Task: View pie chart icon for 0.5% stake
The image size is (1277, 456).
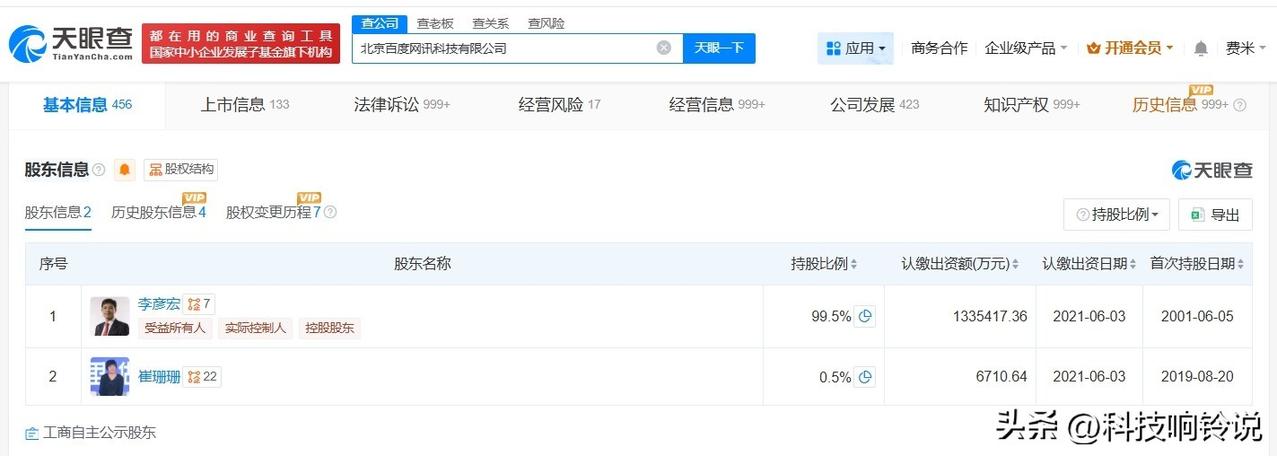Action: pos(866,377)
